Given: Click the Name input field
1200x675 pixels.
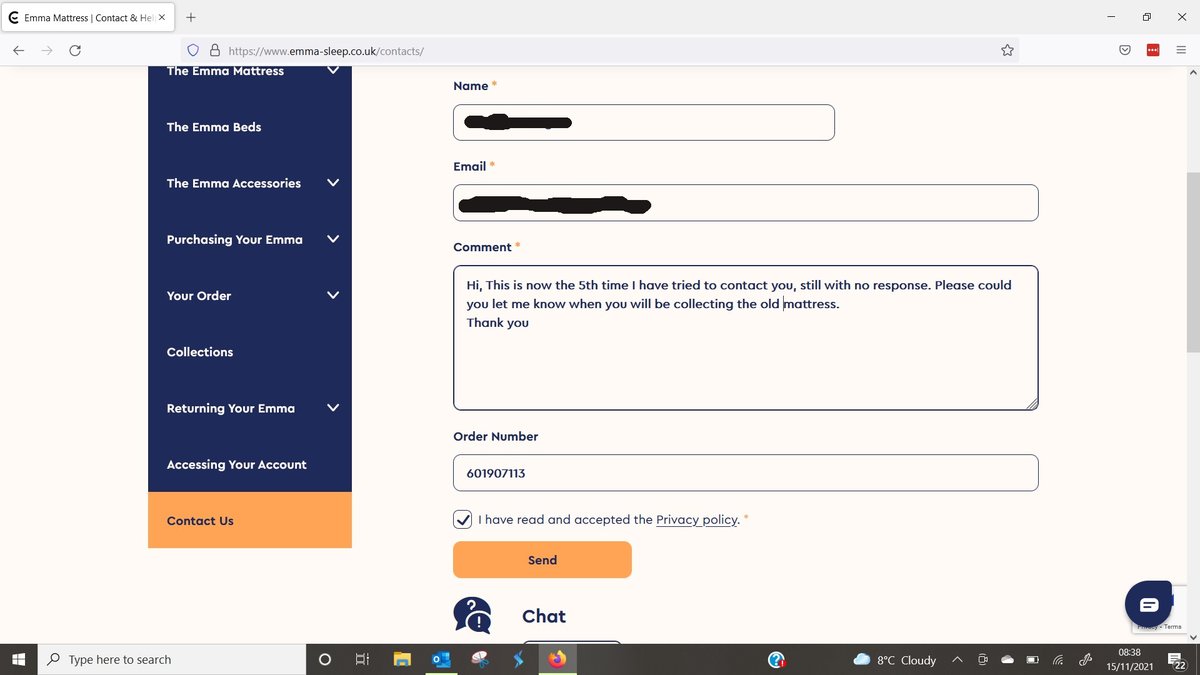Looking at the screenshot, I should coord(644,122).
